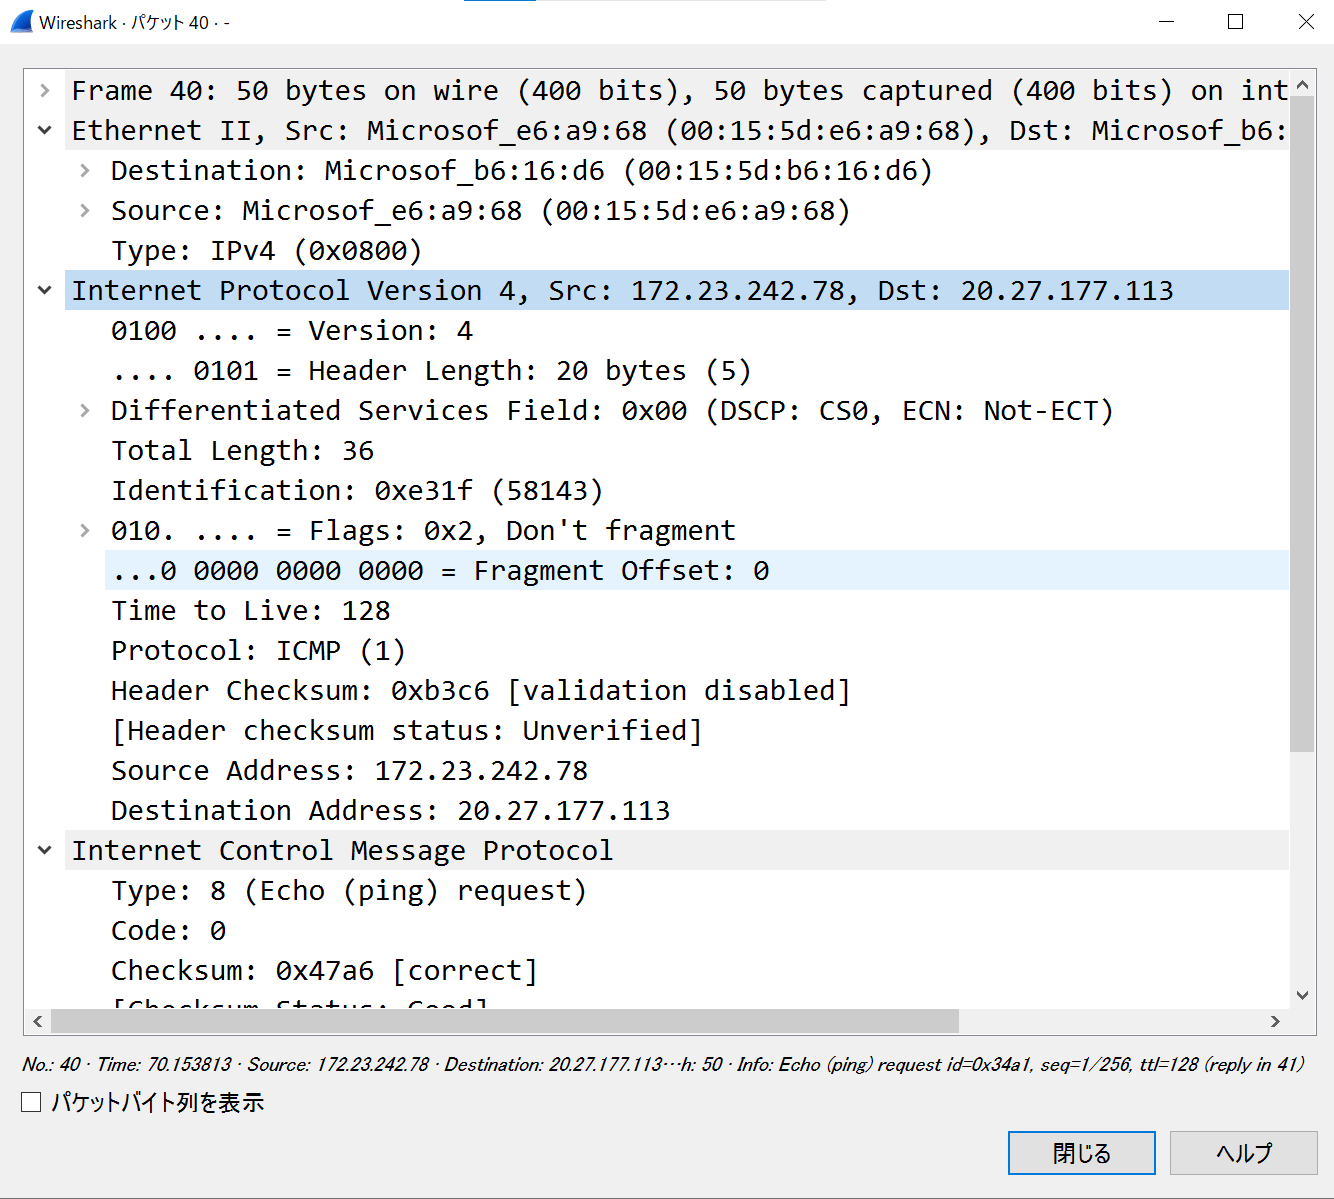Image resolution: width=1334 pixels, height=1199 pixels.
Task: Collapse the Ethernet II section
Action: pos(45,131)
